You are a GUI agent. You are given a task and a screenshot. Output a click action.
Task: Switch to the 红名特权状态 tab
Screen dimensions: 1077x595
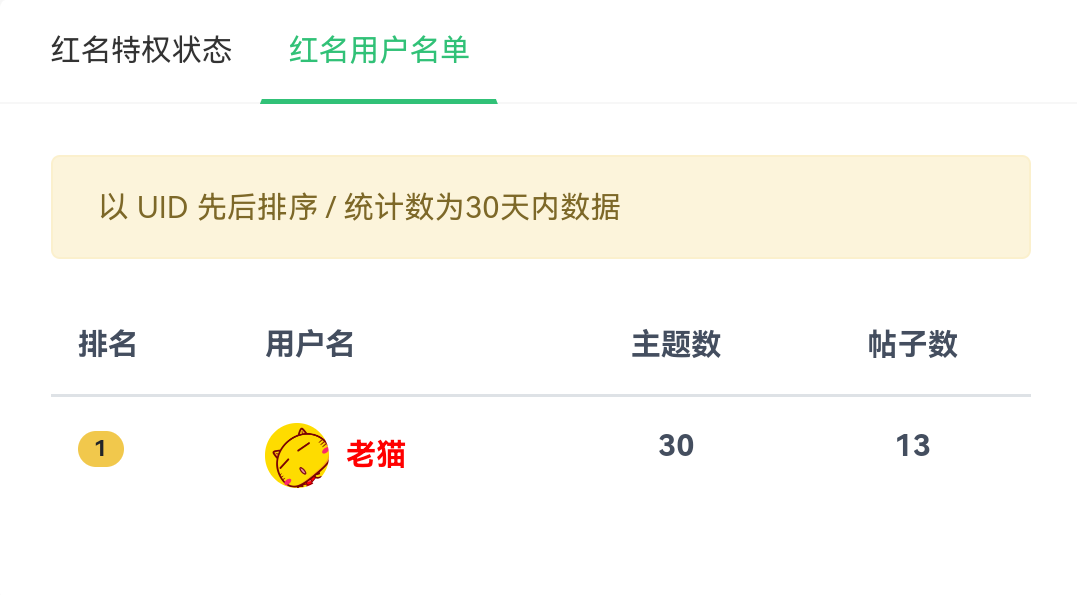pos(141,50)
